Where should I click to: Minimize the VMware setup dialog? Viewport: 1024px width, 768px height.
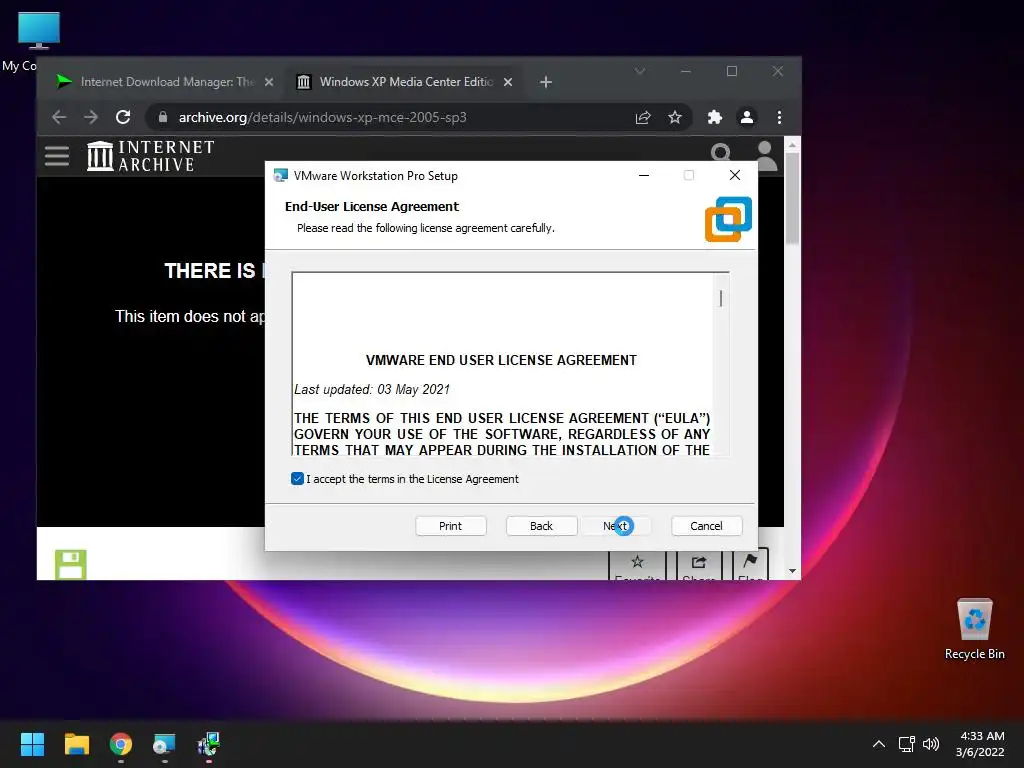(x=644, y=175)
